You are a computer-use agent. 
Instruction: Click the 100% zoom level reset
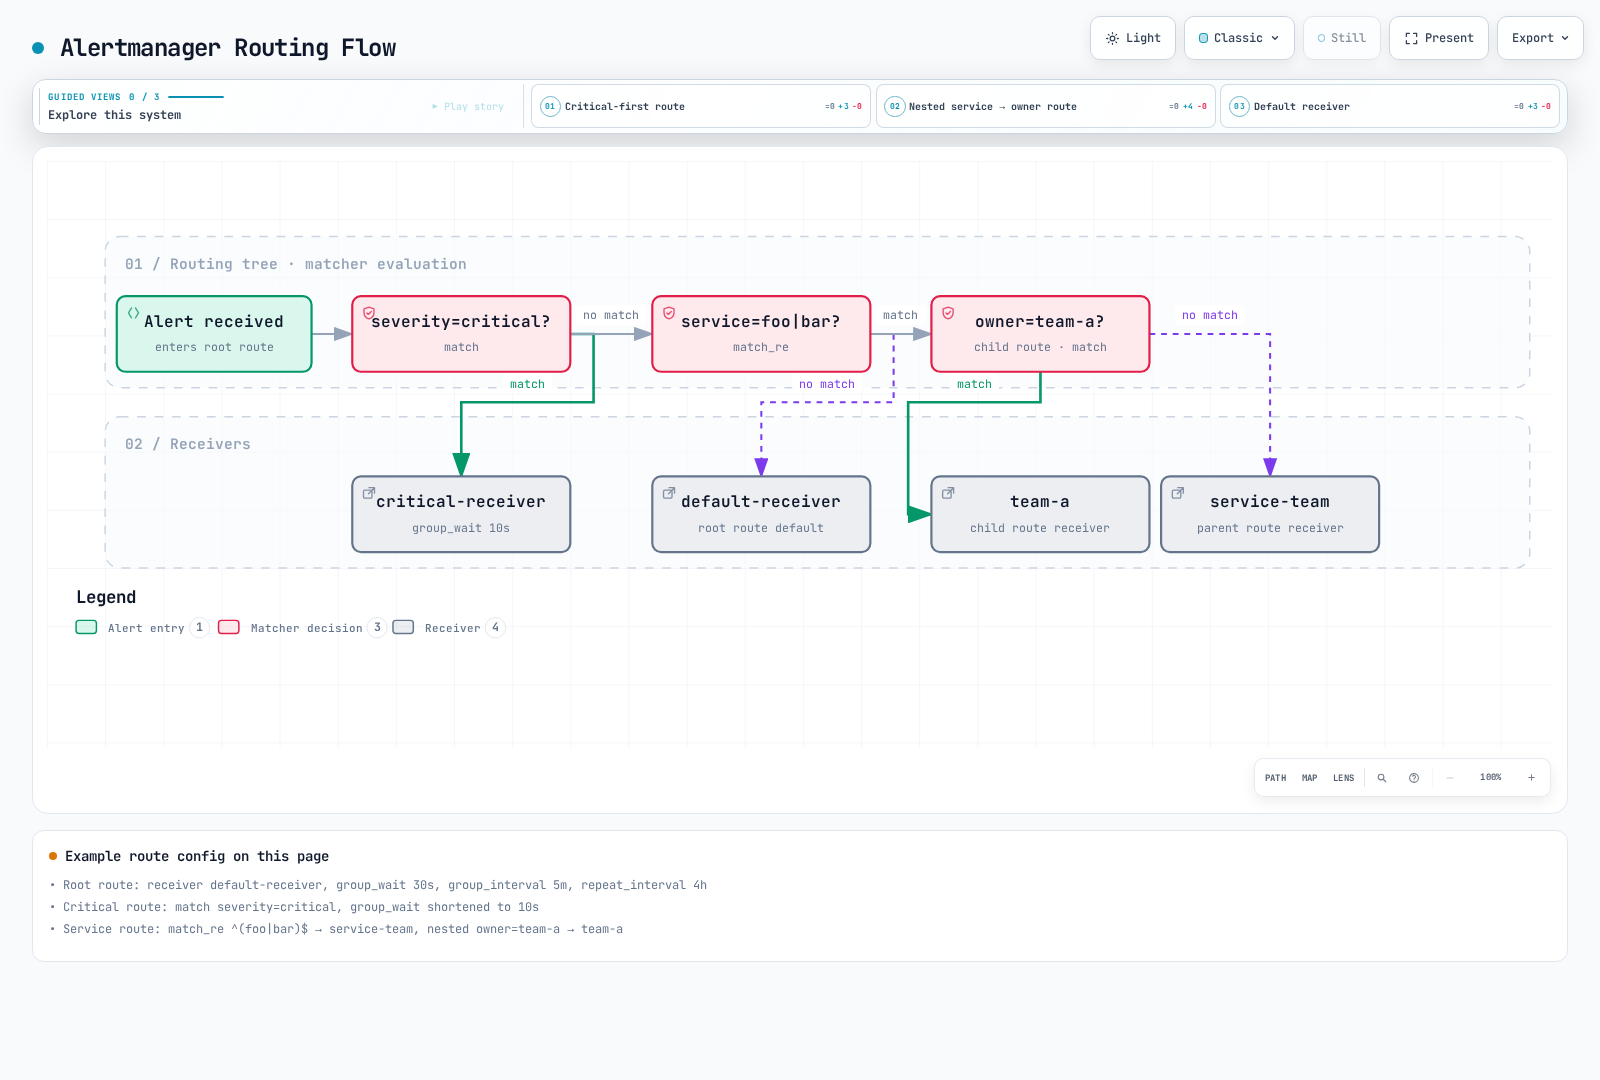pos(1490,778)
